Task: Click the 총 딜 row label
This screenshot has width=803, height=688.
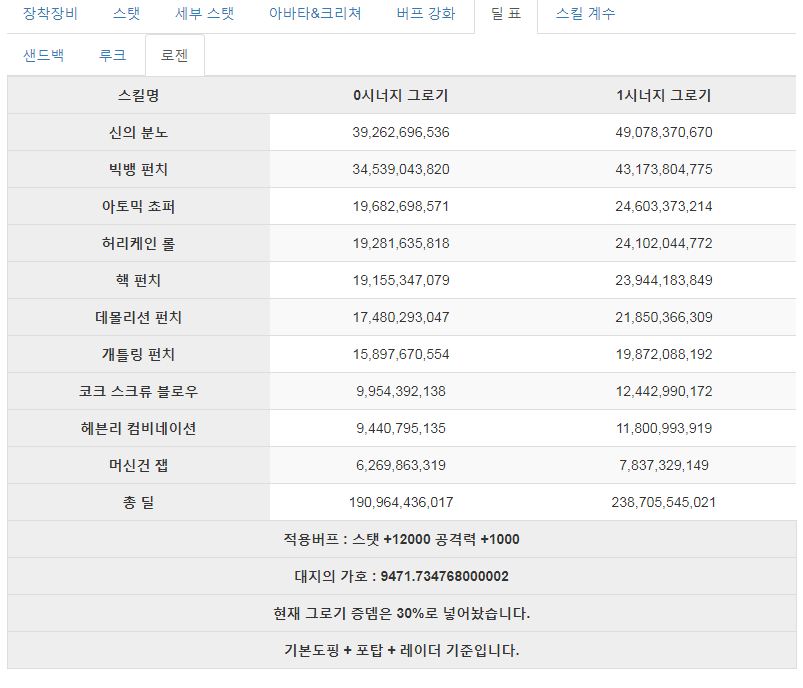Action: point(138,502)
